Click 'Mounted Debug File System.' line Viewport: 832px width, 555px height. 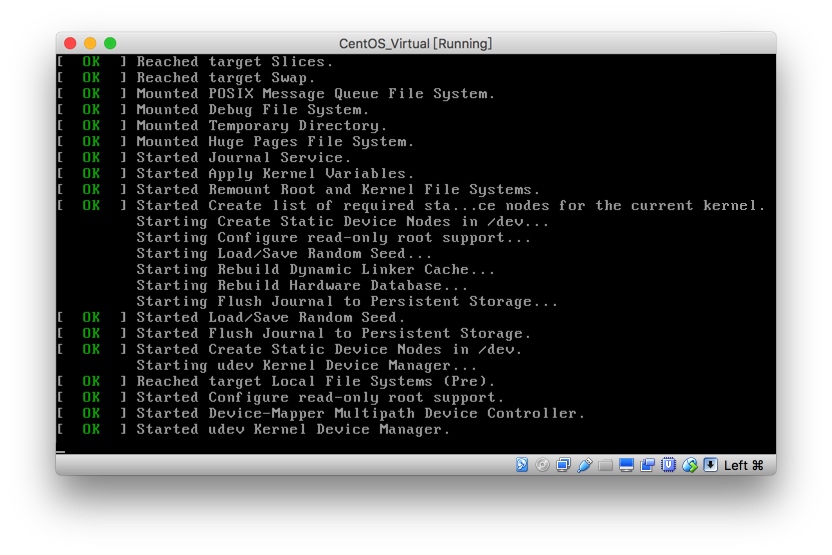252,110
